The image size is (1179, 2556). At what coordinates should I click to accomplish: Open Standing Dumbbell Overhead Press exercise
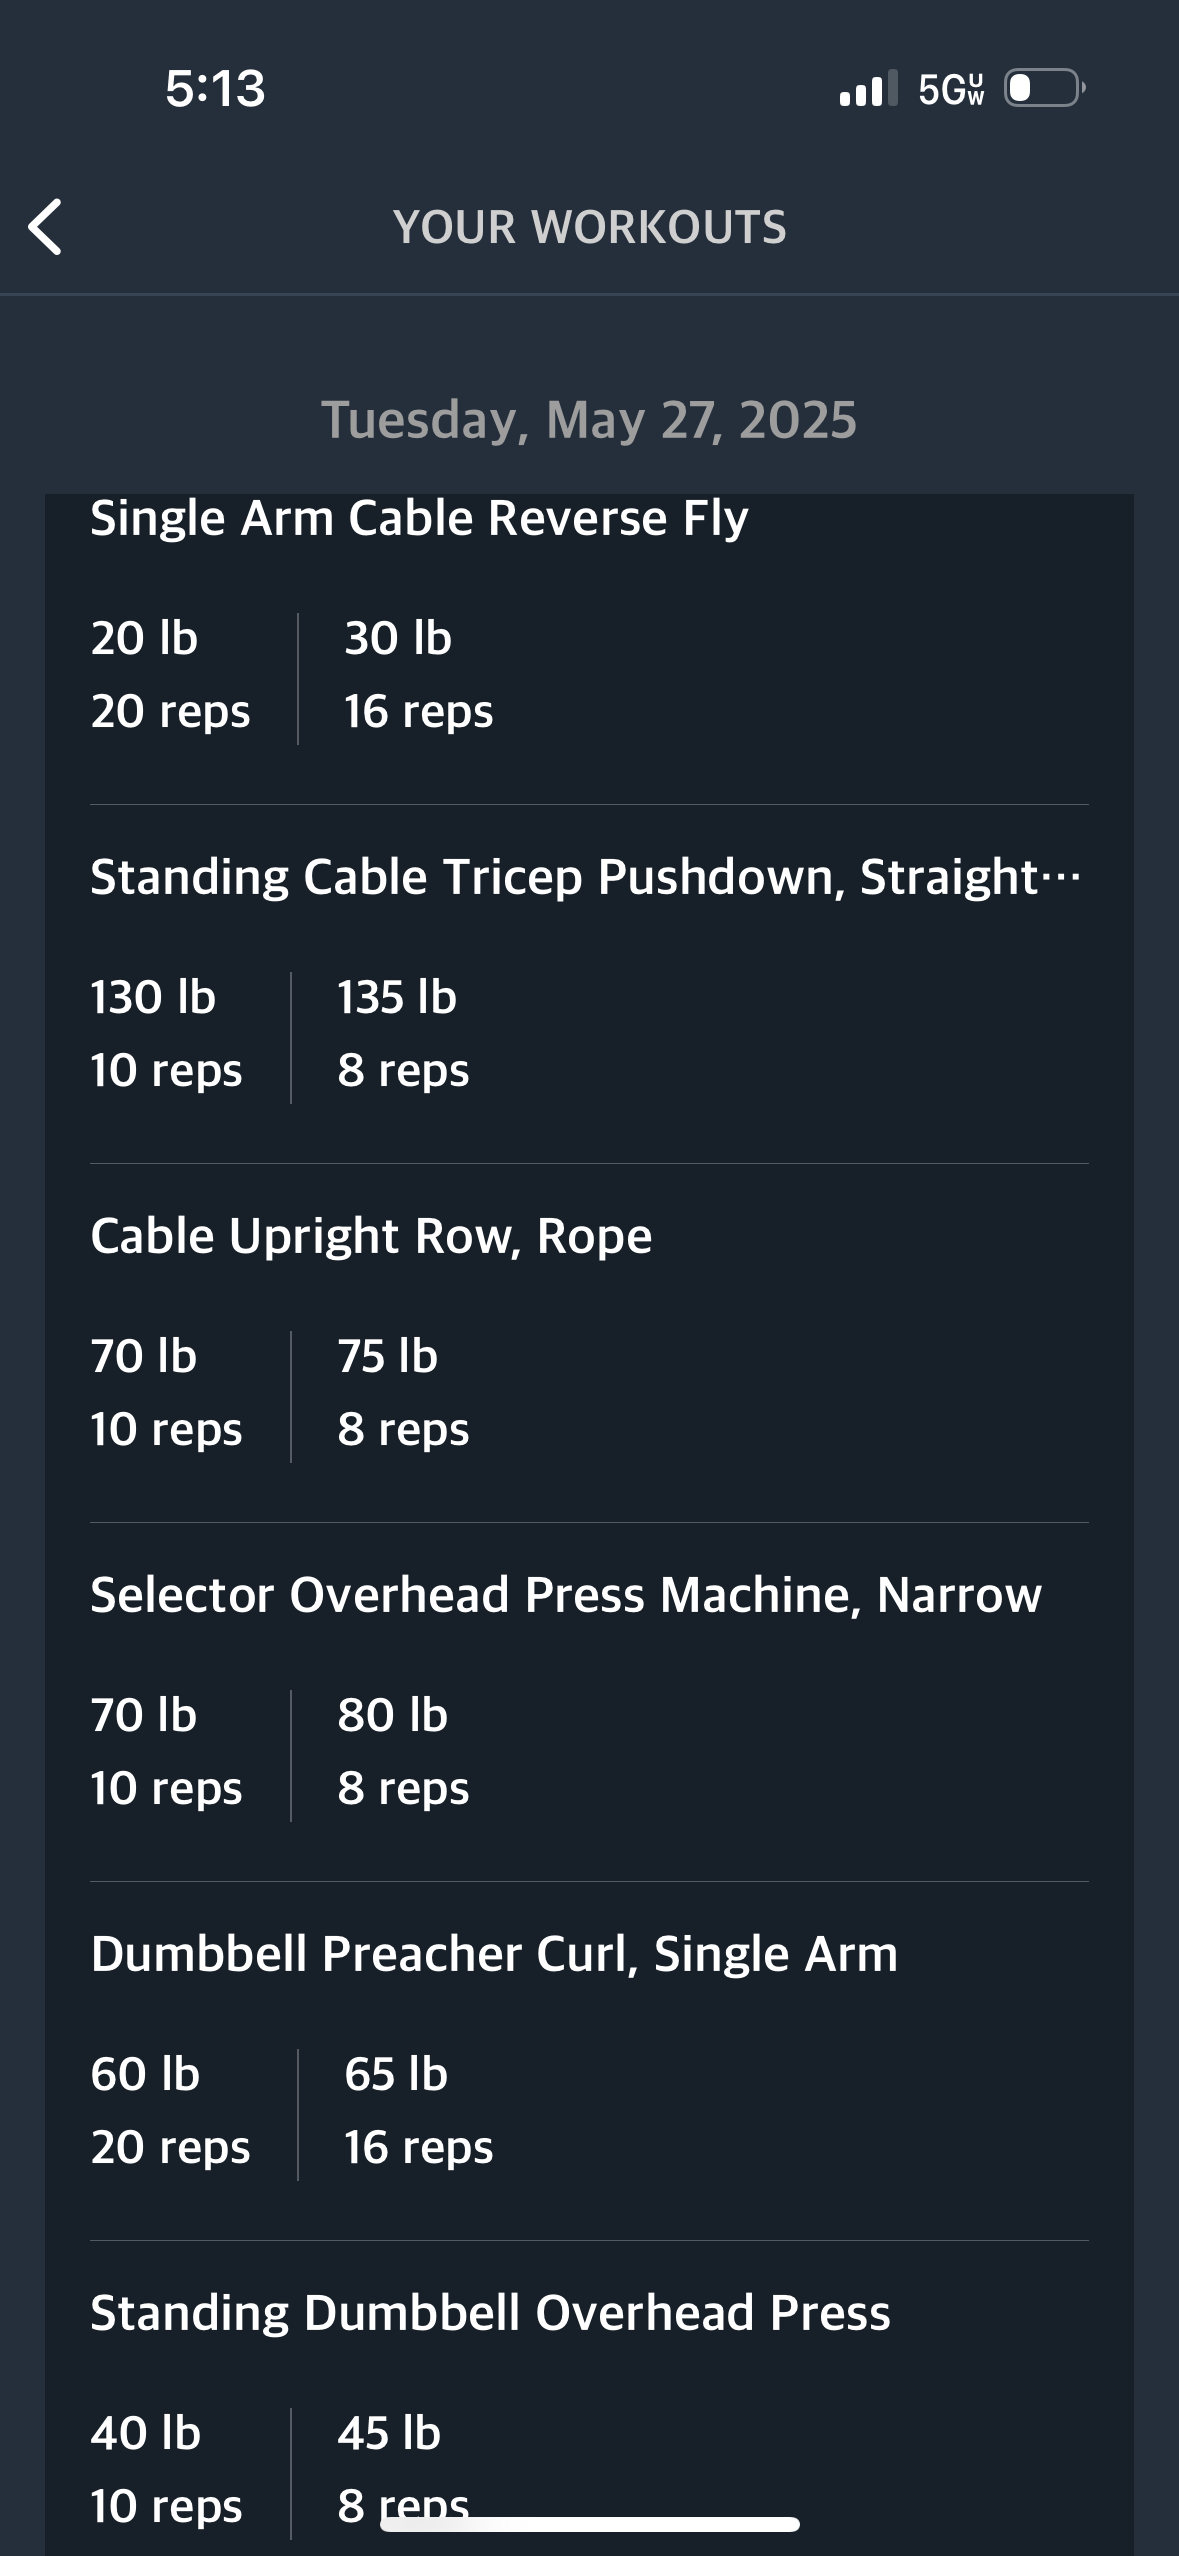click(490, 2313)
